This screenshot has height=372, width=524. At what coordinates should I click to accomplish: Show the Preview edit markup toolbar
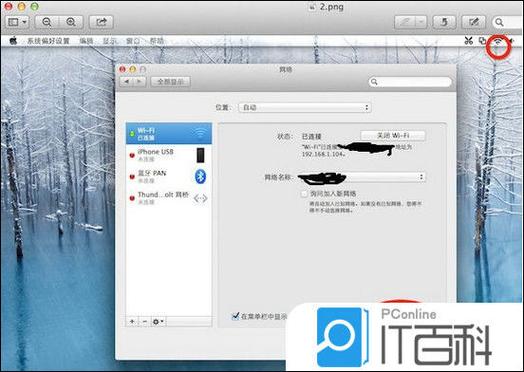(x=473, y=22)
